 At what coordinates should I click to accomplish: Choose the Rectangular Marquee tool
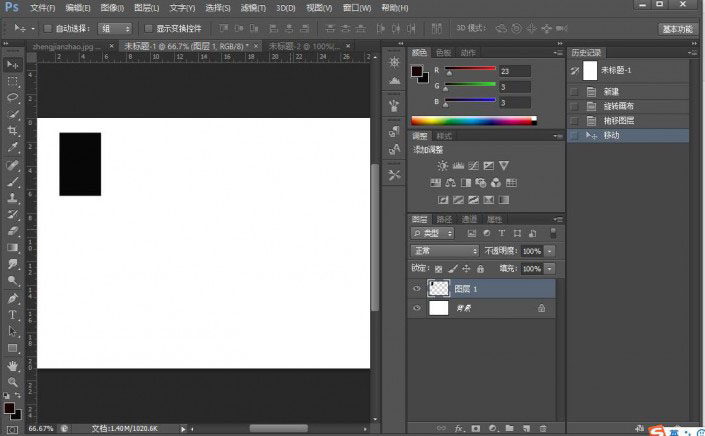(13, 81)
